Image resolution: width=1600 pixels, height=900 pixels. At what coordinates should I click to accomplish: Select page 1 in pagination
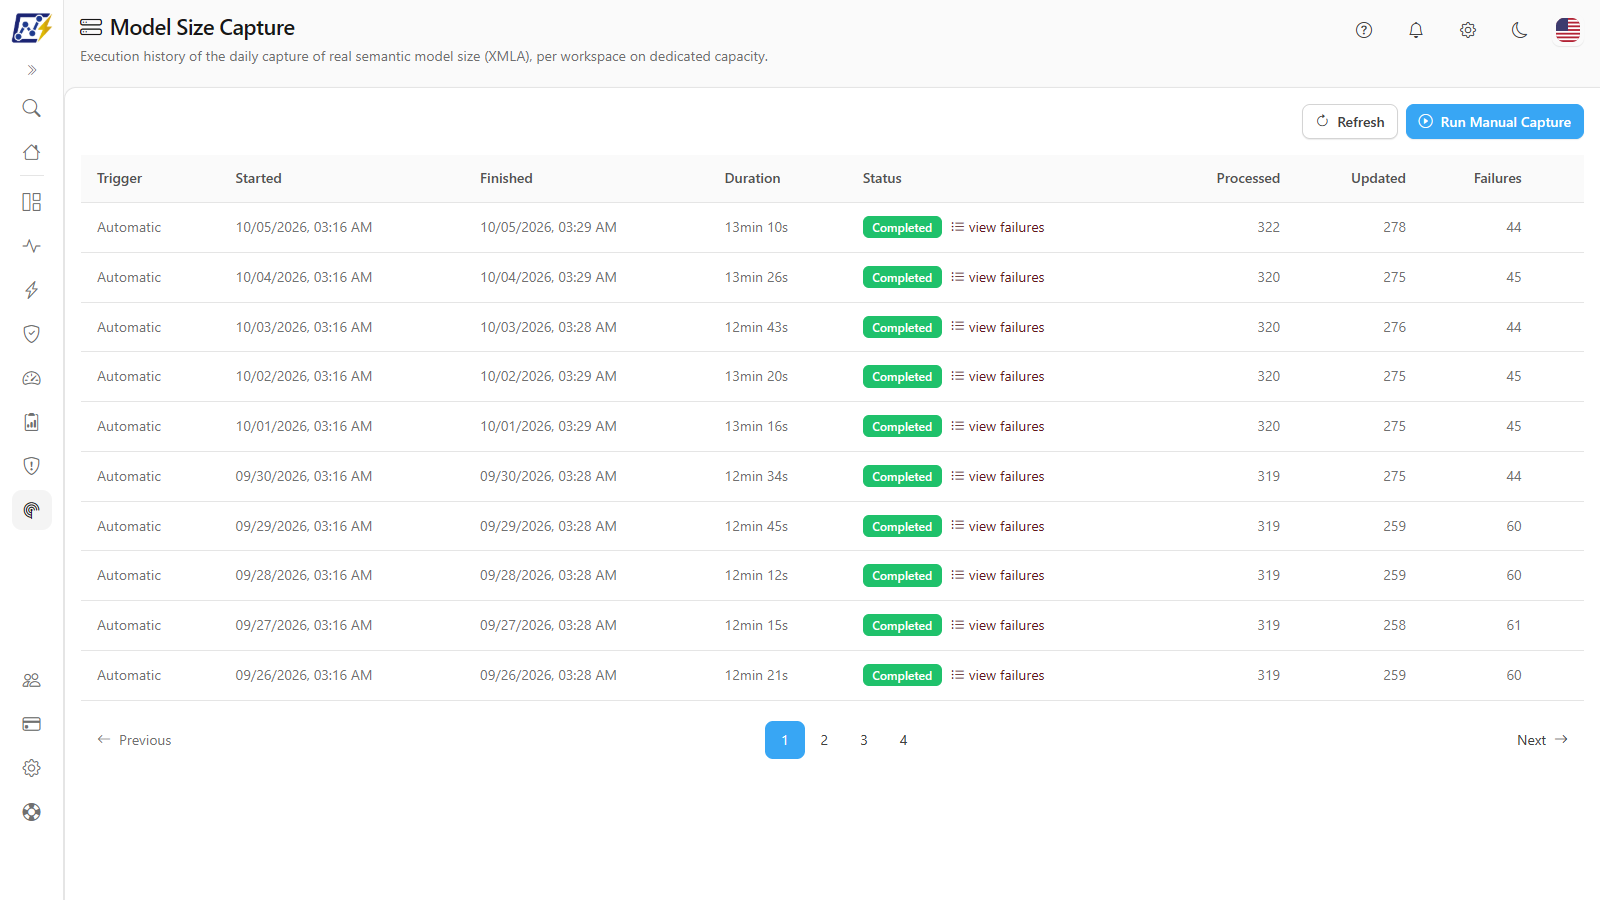coord(785,740)
